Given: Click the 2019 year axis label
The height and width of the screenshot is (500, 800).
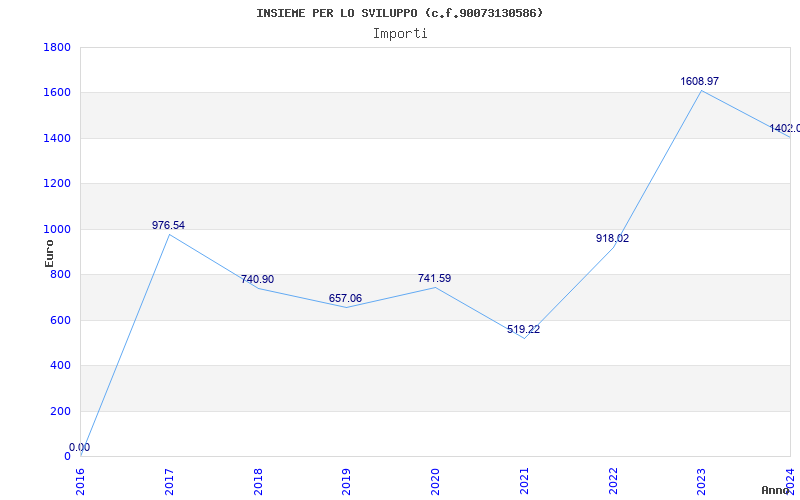Looking at the screenshot, I should pos(346,482).
